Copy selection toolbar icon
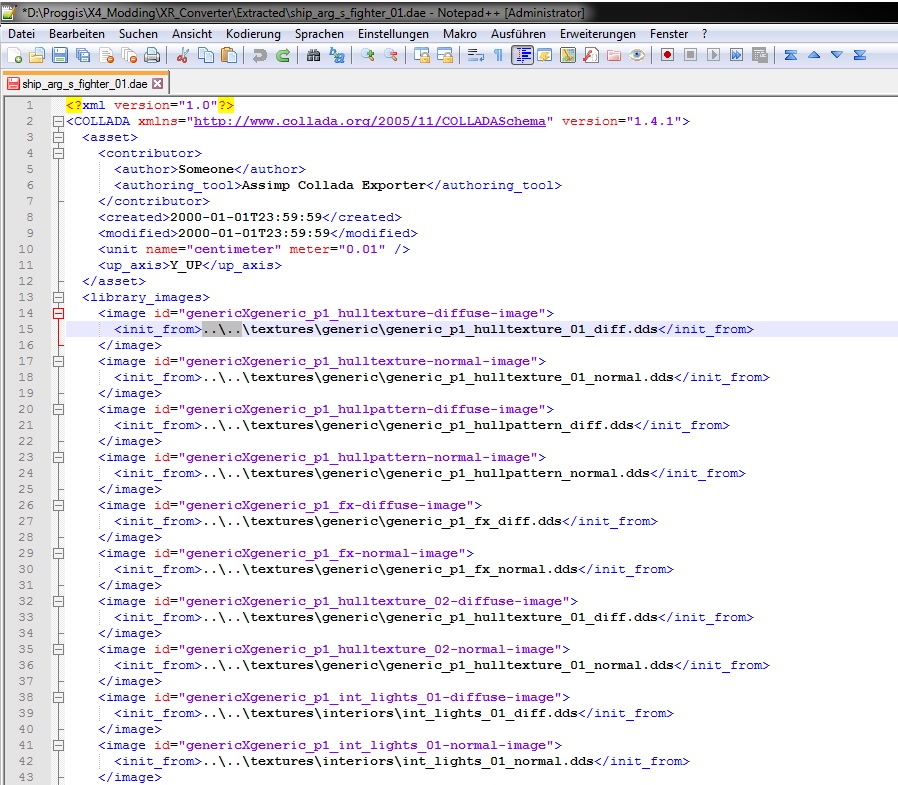Image resolution: width=898 pixels, height=785 pixels. click(x=206, y=56)
